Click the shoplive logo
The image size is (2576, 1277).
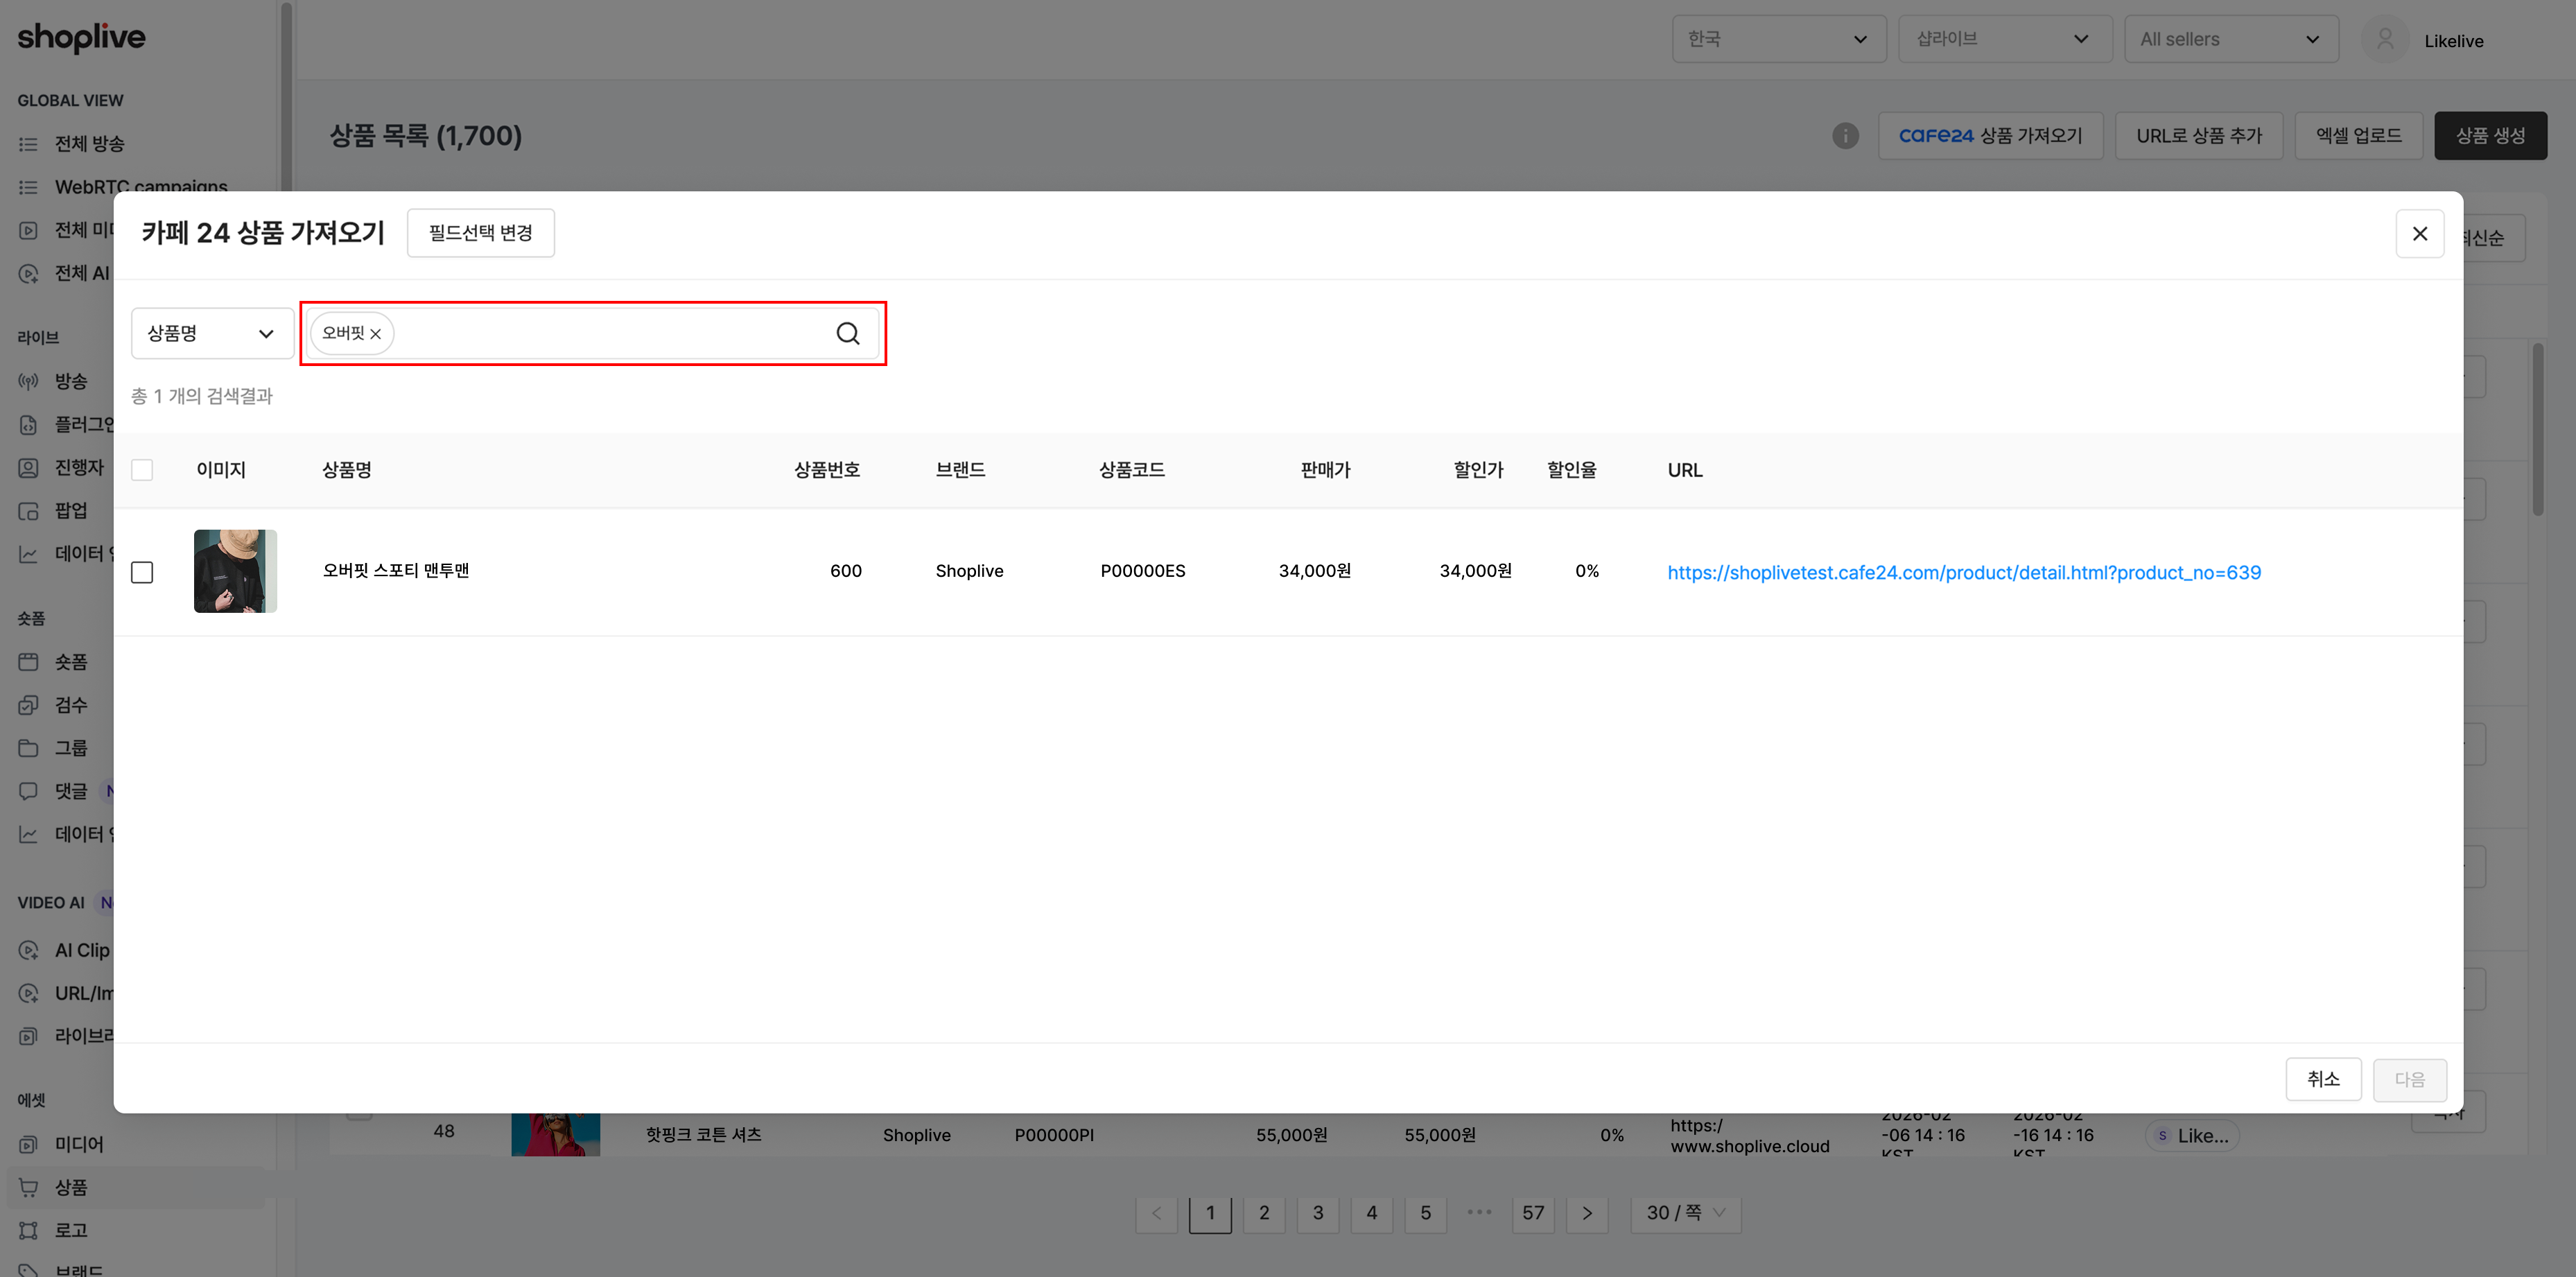pyautogui.click(x=81, y=38)
